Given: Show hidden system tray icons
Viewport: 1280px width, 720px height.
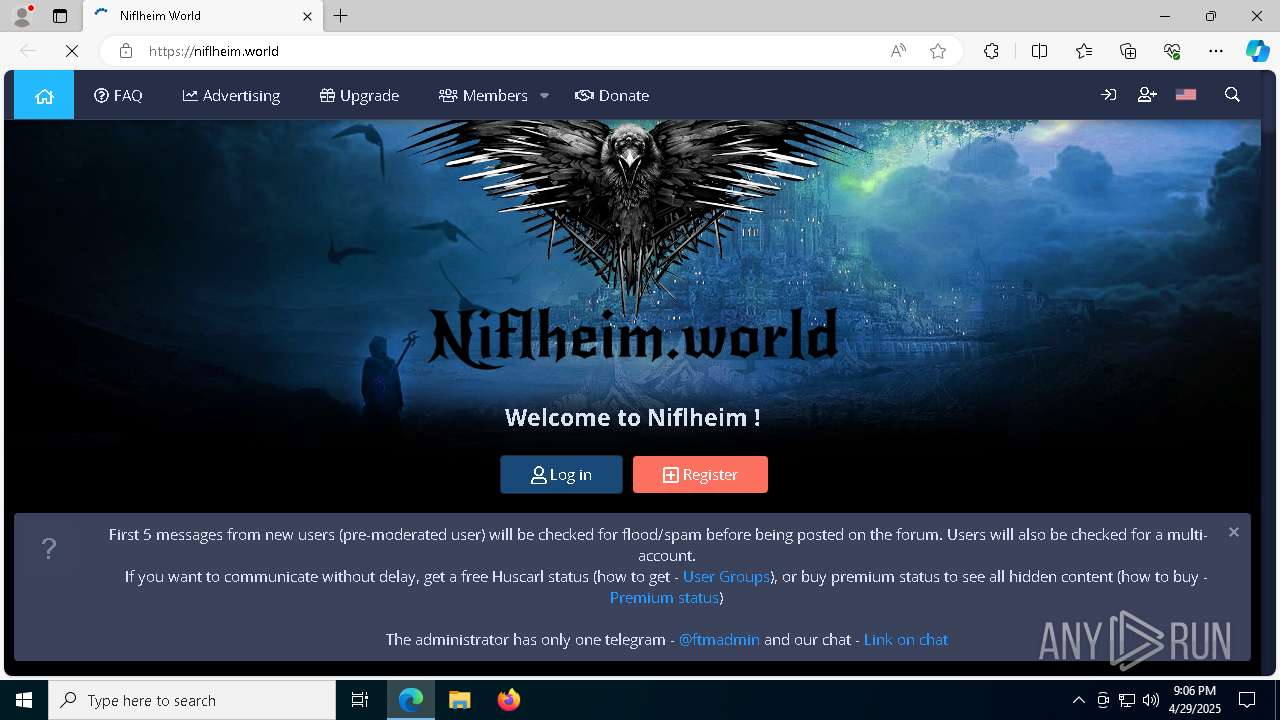Looking at the screenshot, I should [1078, 700].
